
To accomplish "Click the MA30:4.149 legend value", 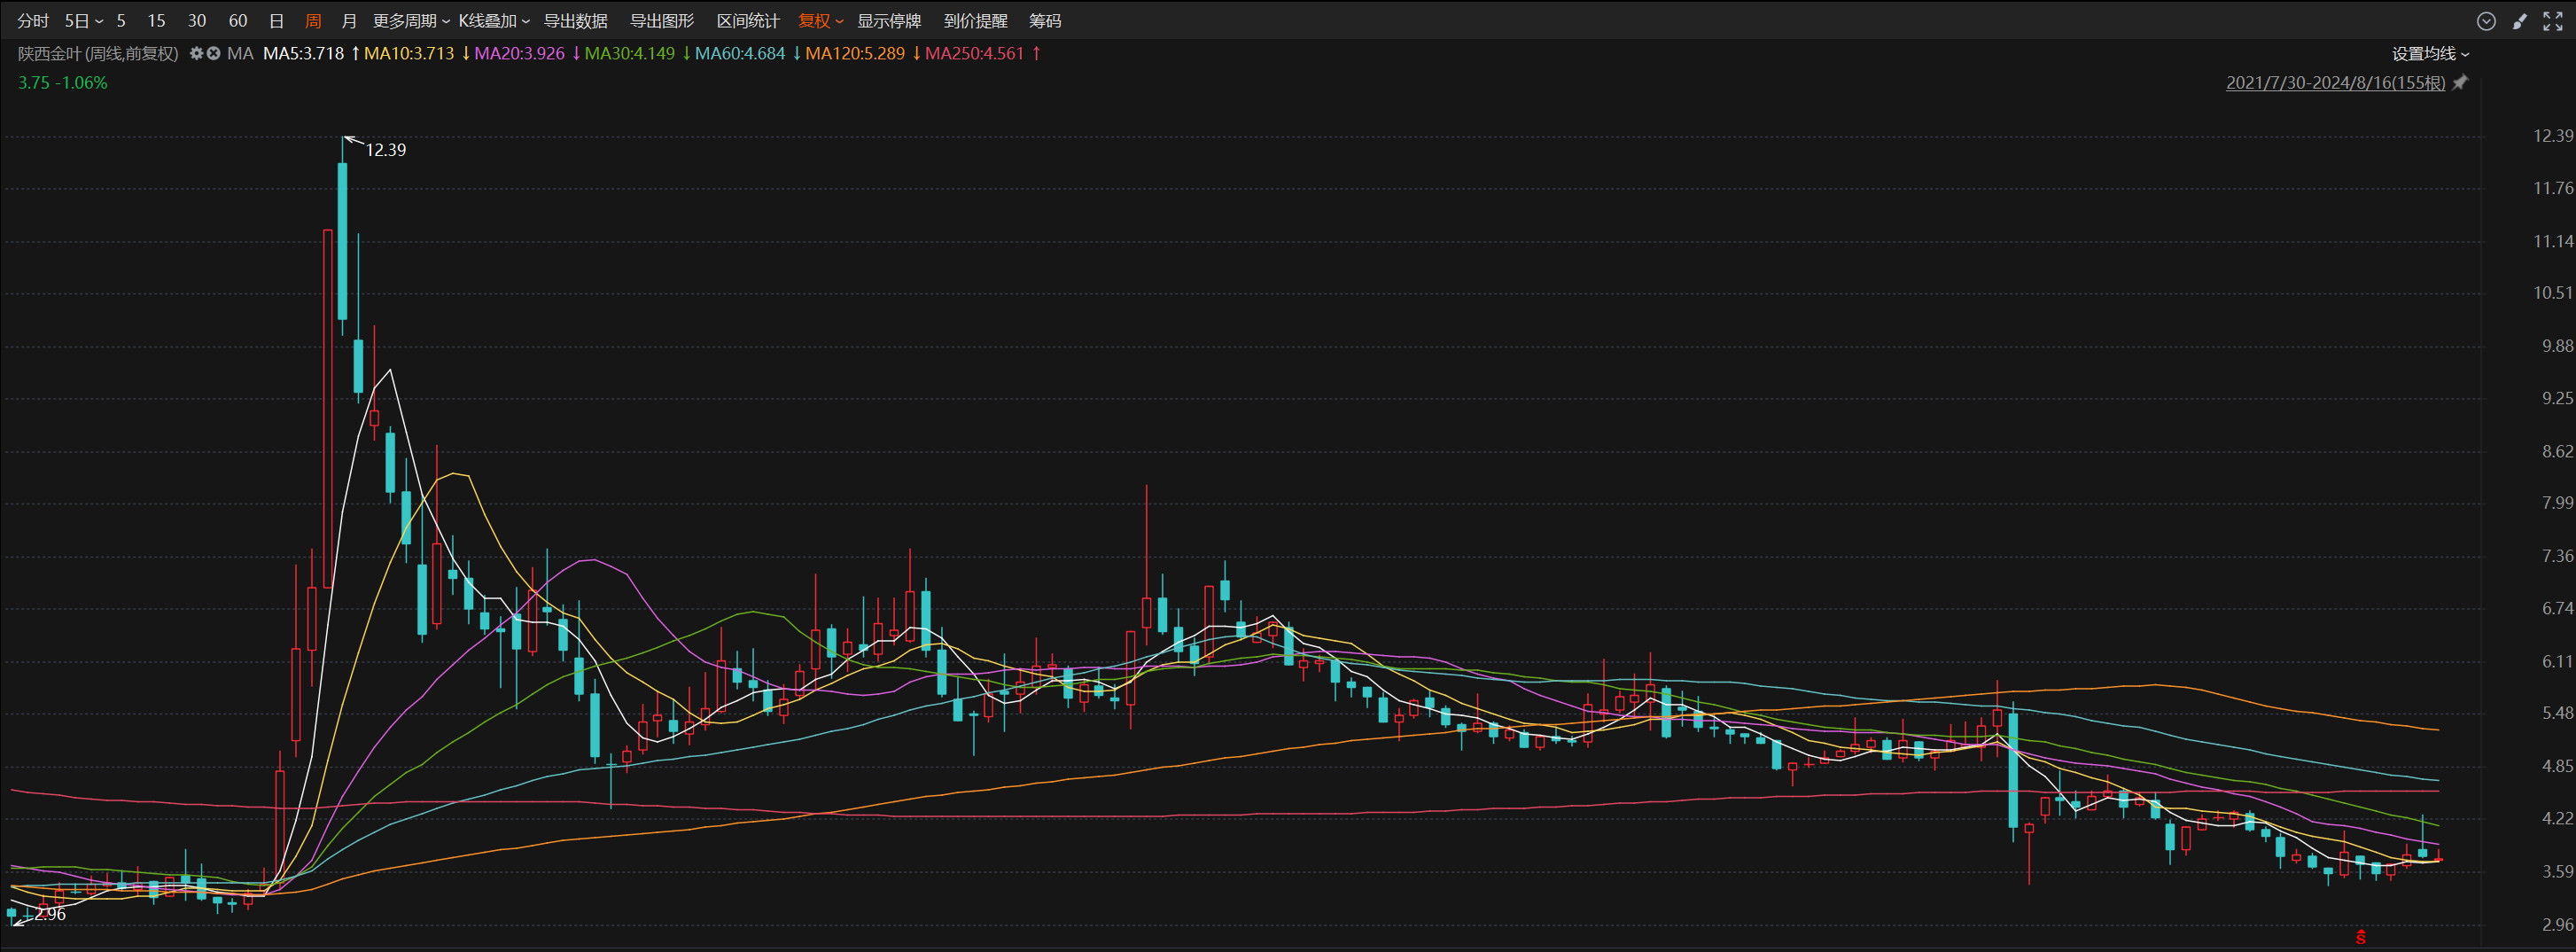I will [630, 54].
